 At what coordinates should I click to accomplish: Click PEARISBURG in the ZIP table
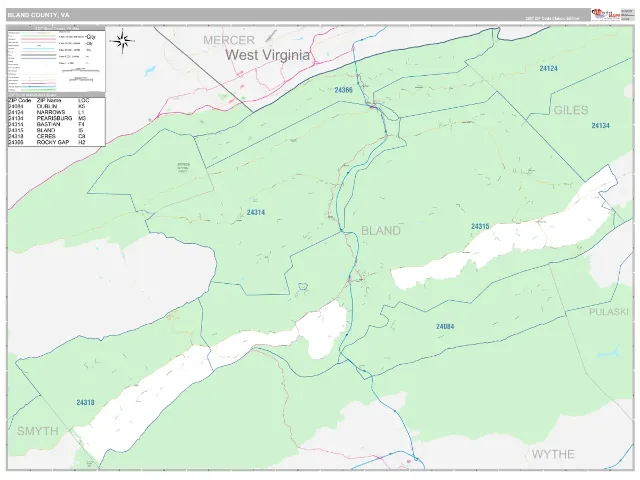[x=54, y=118]
